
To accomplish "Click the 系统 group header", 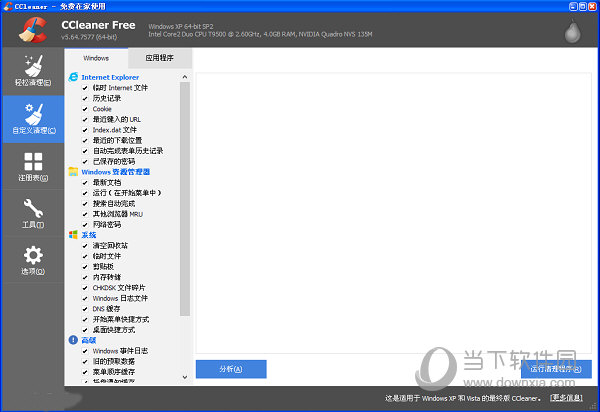I will tap(88, 235).
